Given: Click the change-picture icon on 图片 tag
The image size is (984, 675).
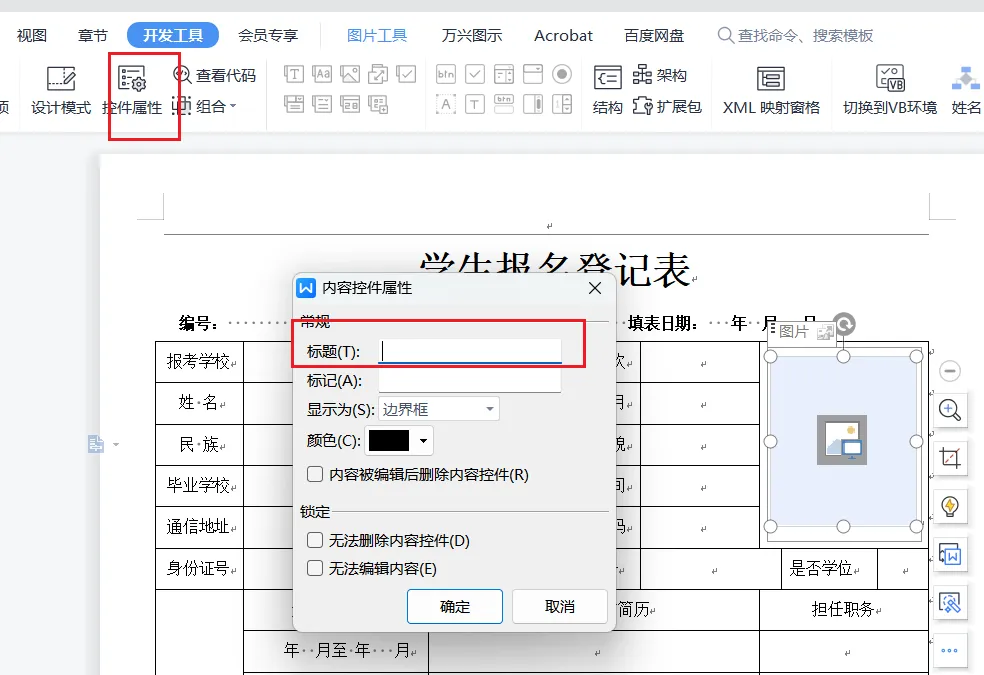Looking at the screenshot, I should pyautogui.click(x=825, y=332).
